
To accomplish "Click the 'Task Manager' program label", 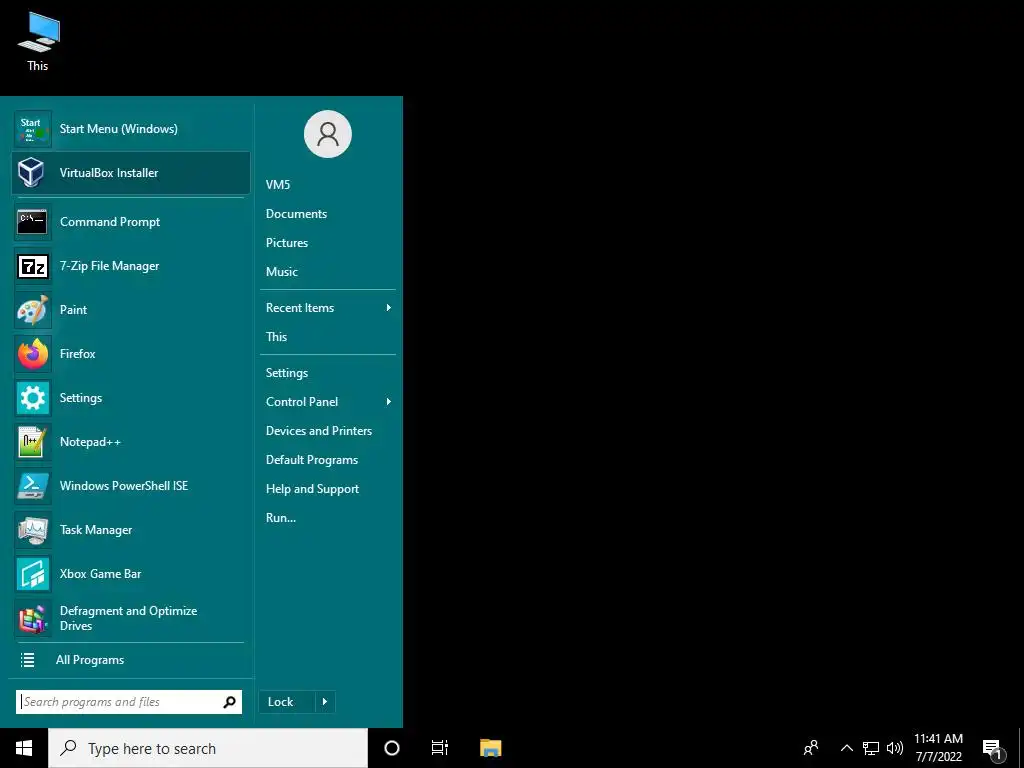I will pyautogui.click(x=96, y=530).
